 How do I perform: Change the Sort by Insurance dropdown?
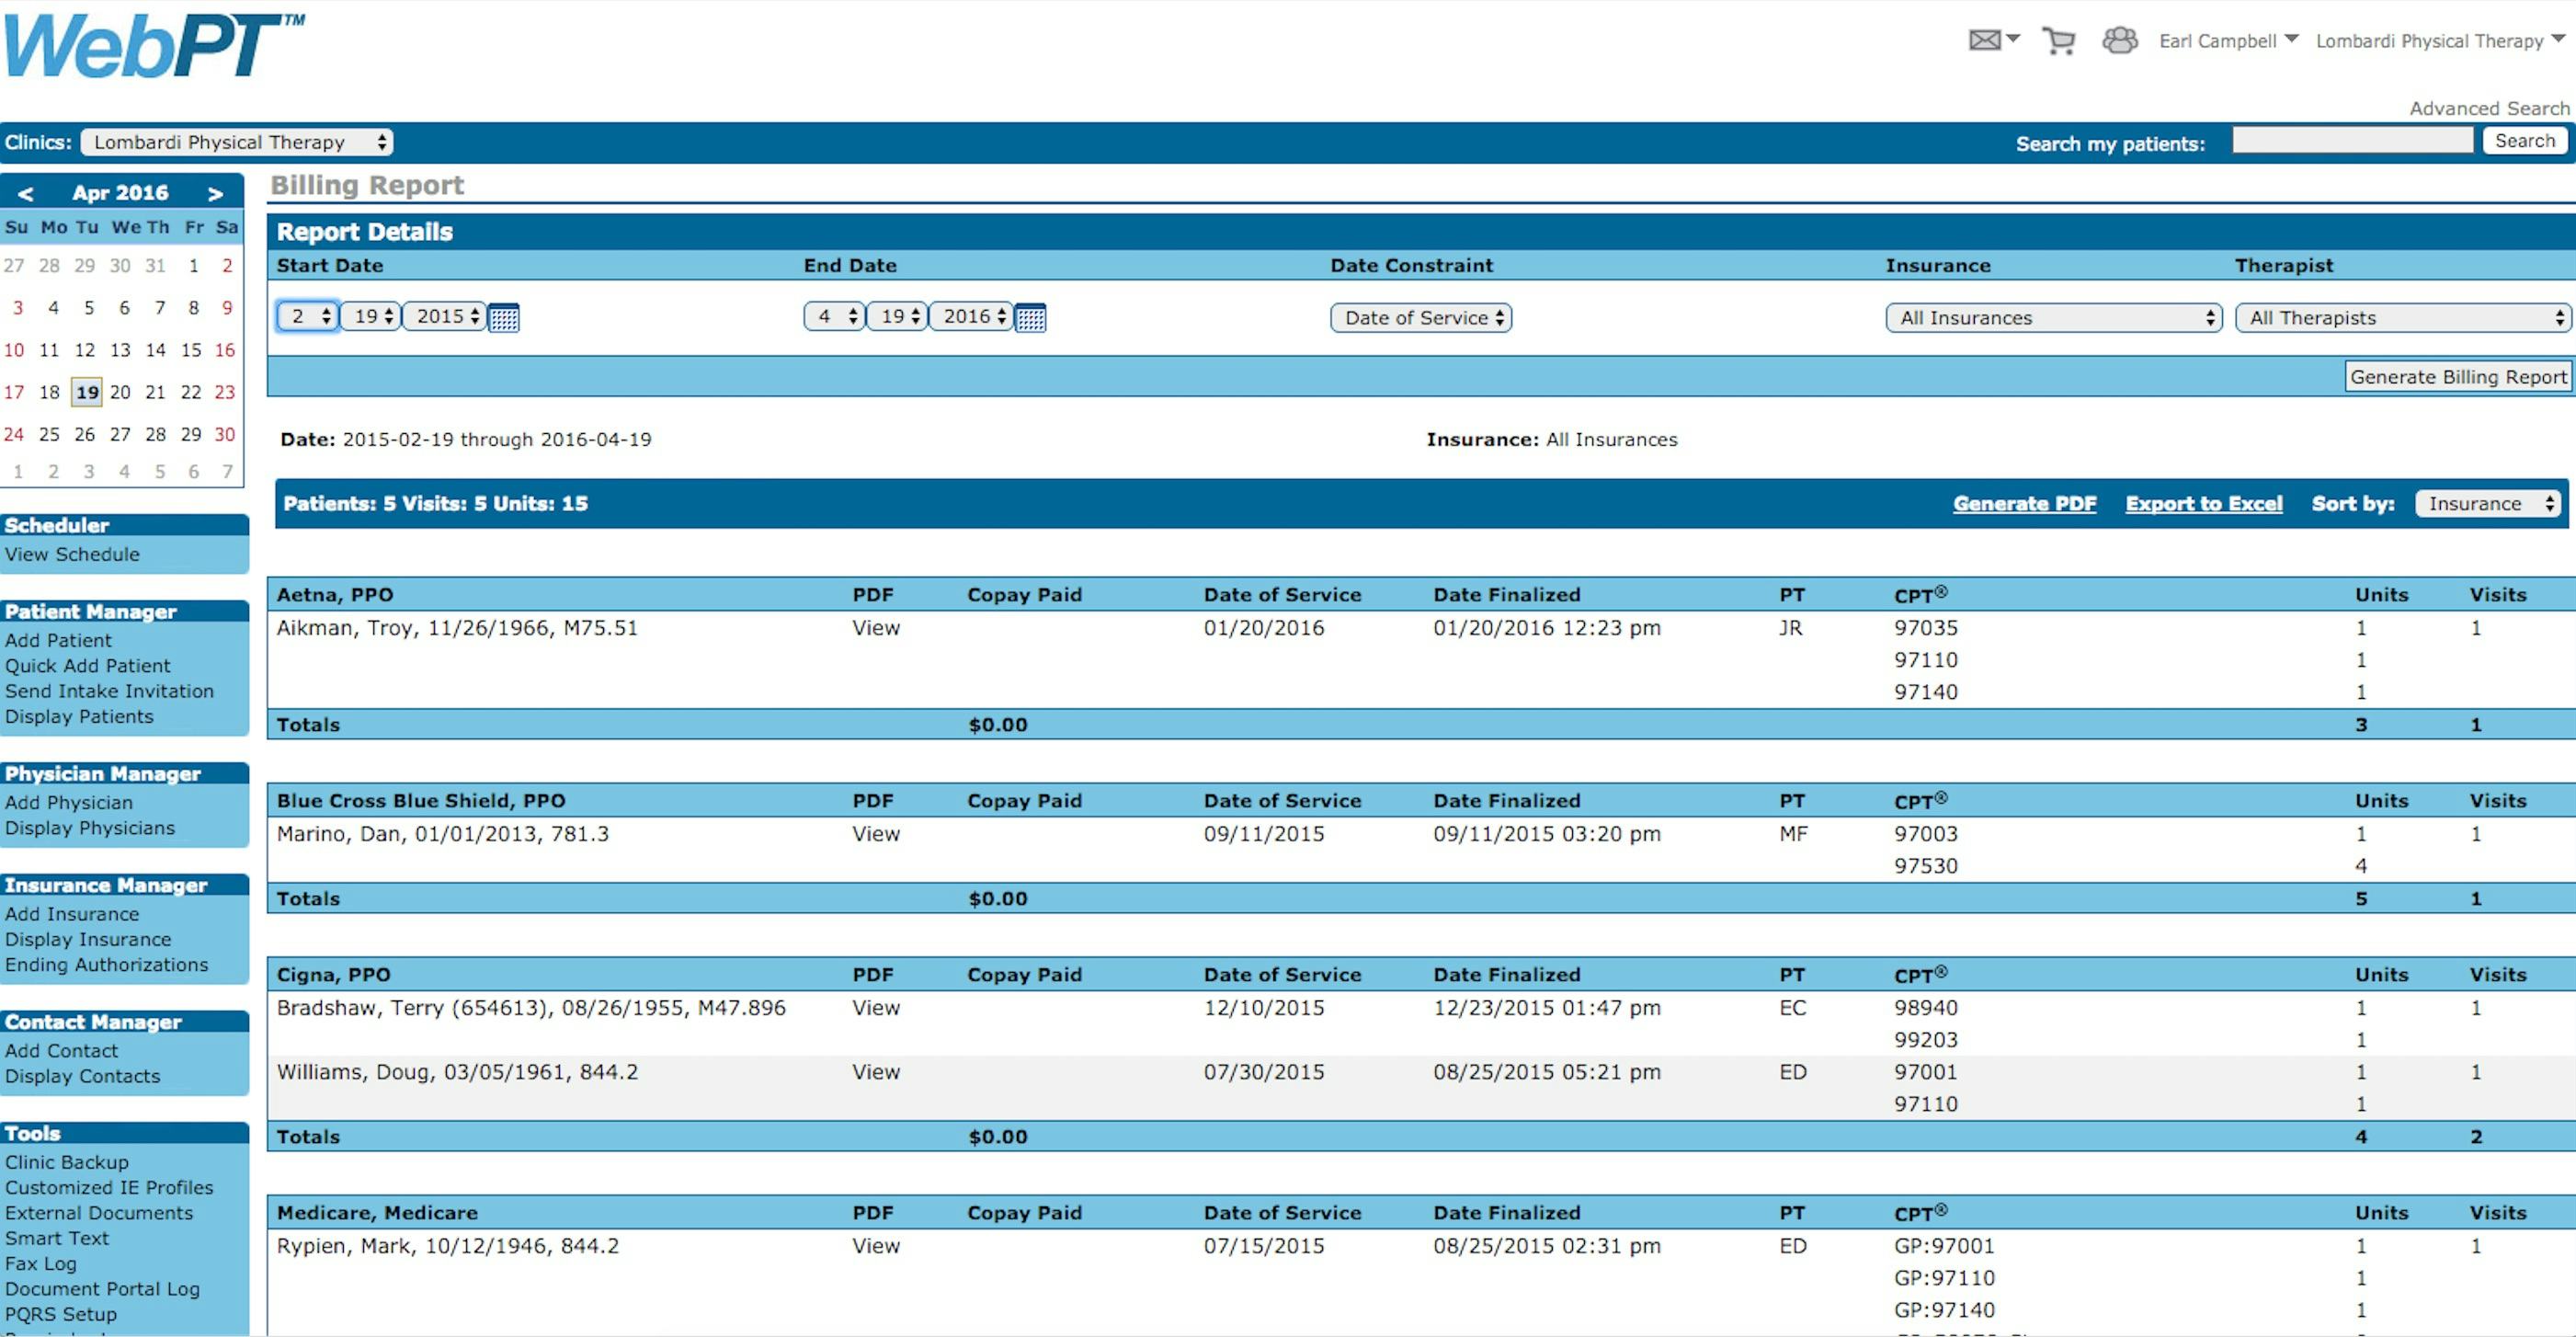pos(2487,504)
